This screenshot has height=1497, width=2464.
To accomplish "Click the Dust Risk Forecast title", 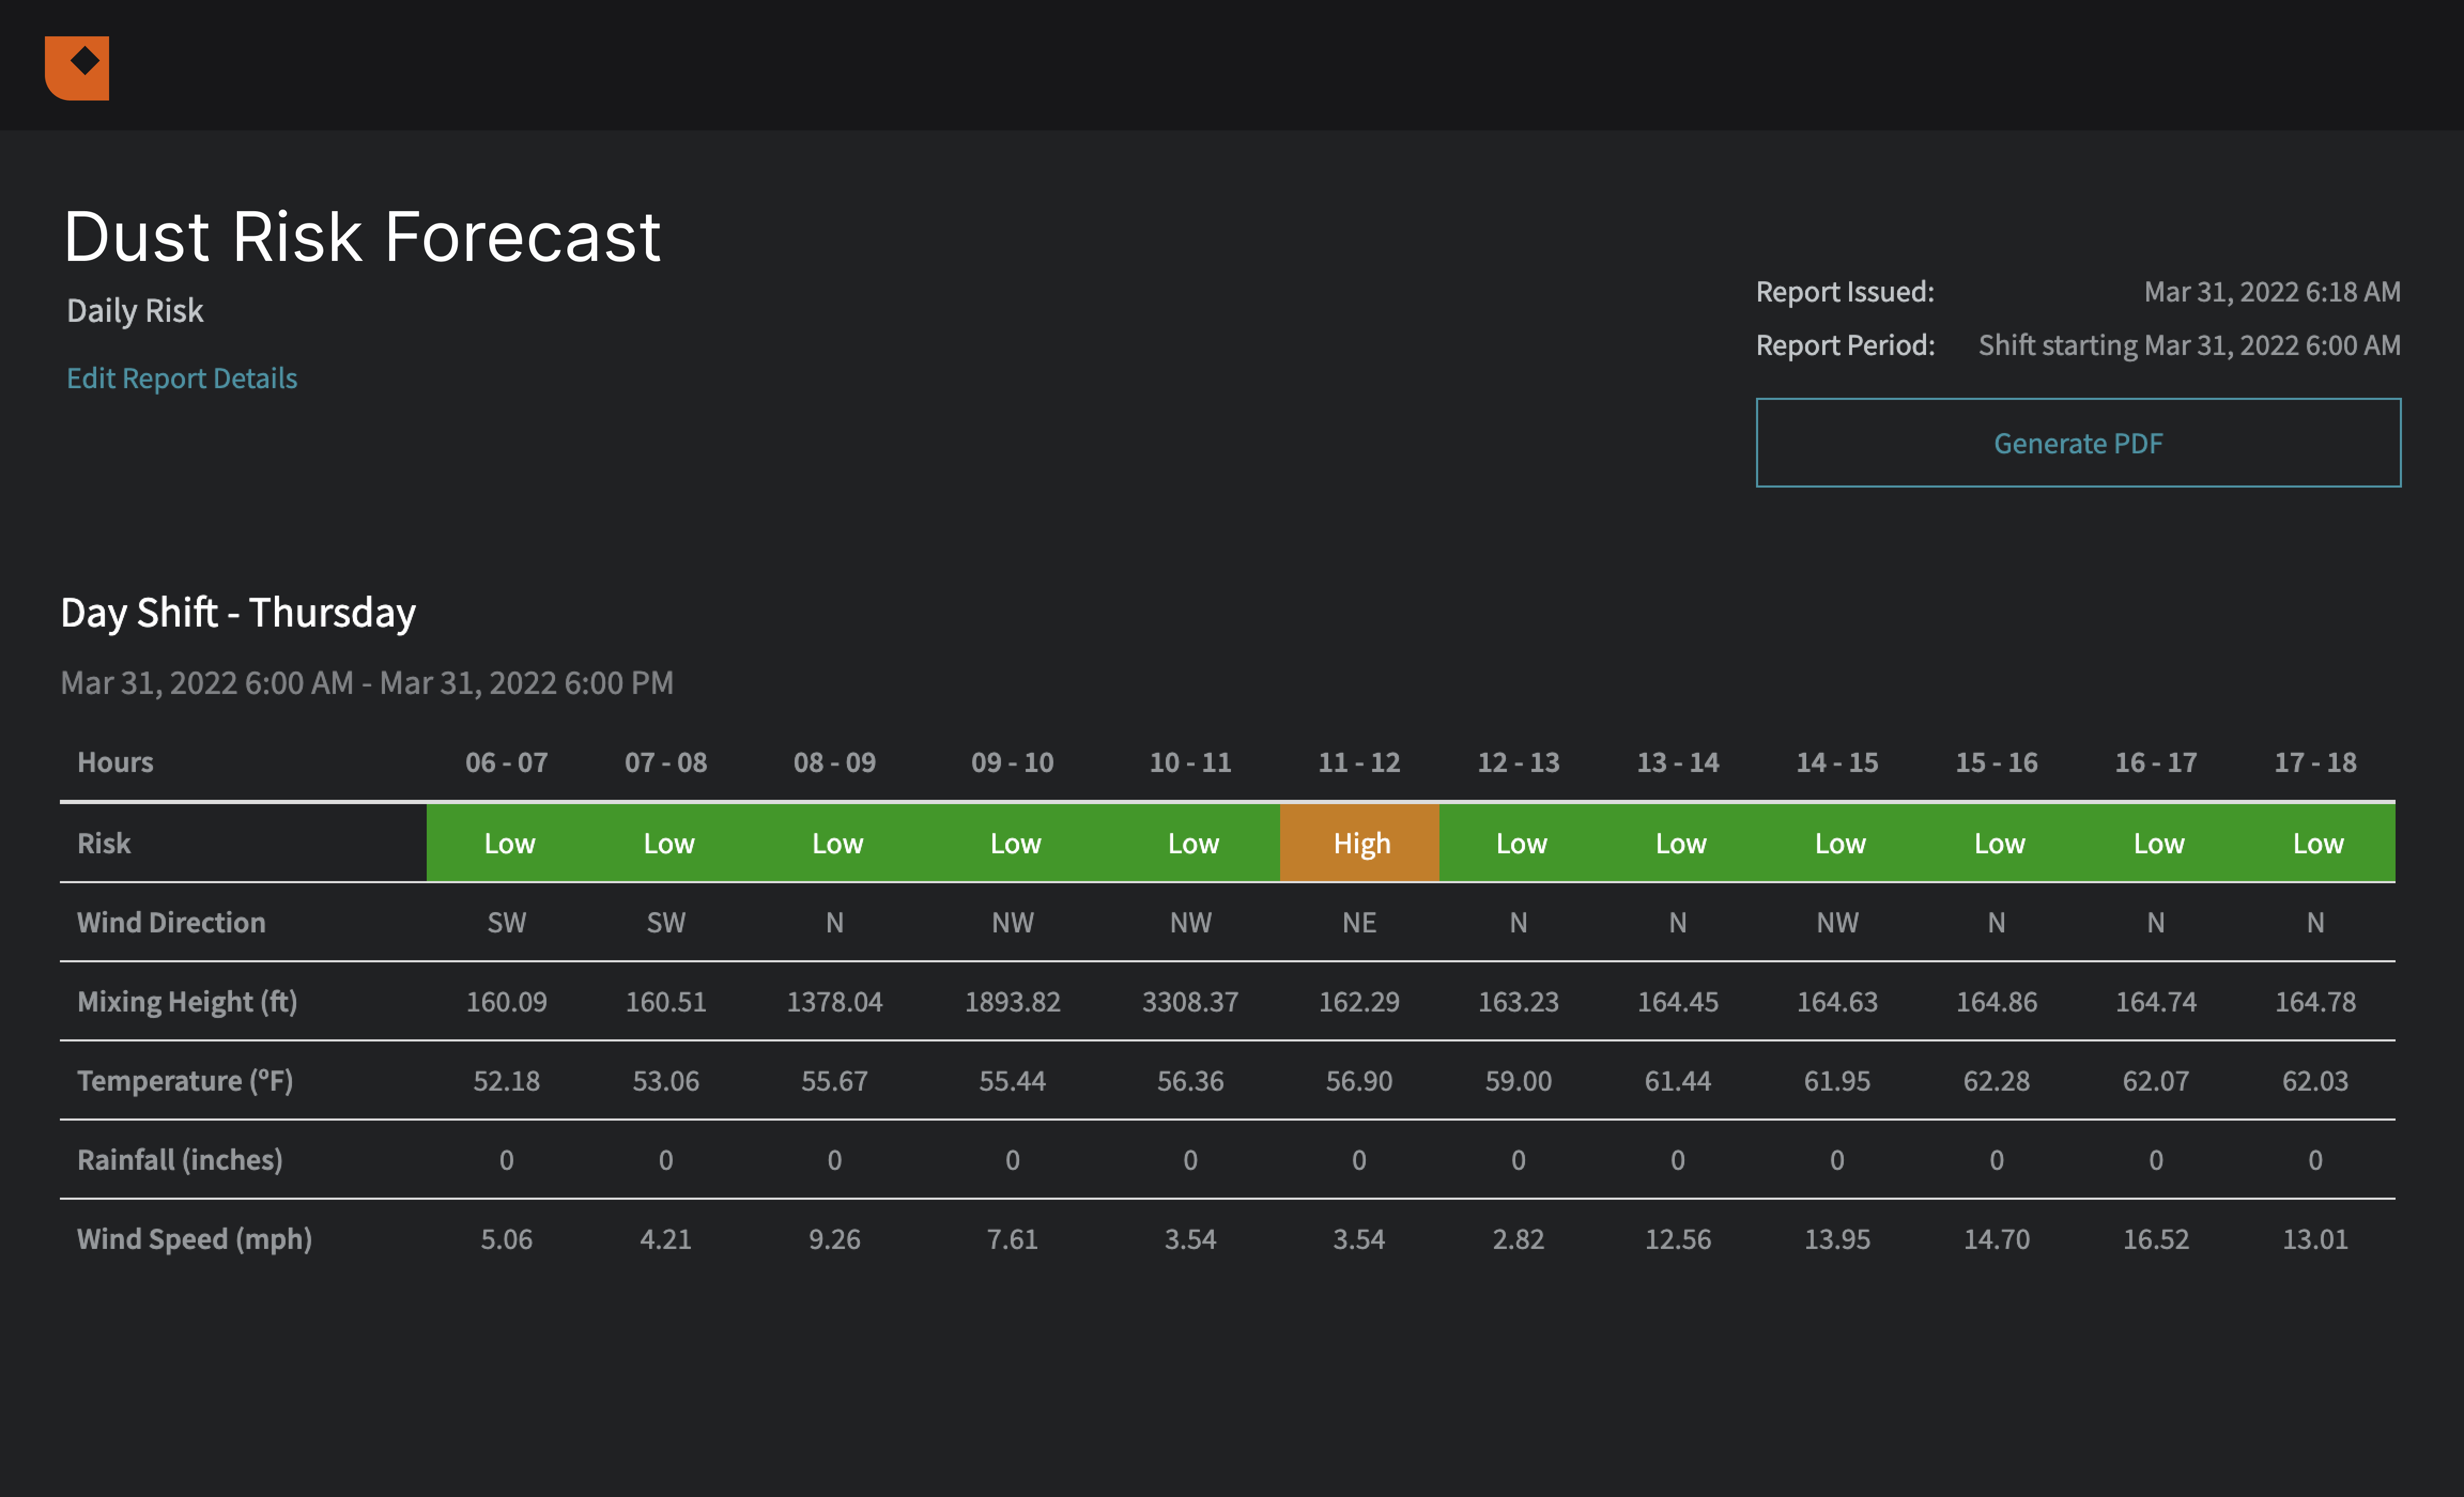I will pyautogui.click(x=362, y=237).
